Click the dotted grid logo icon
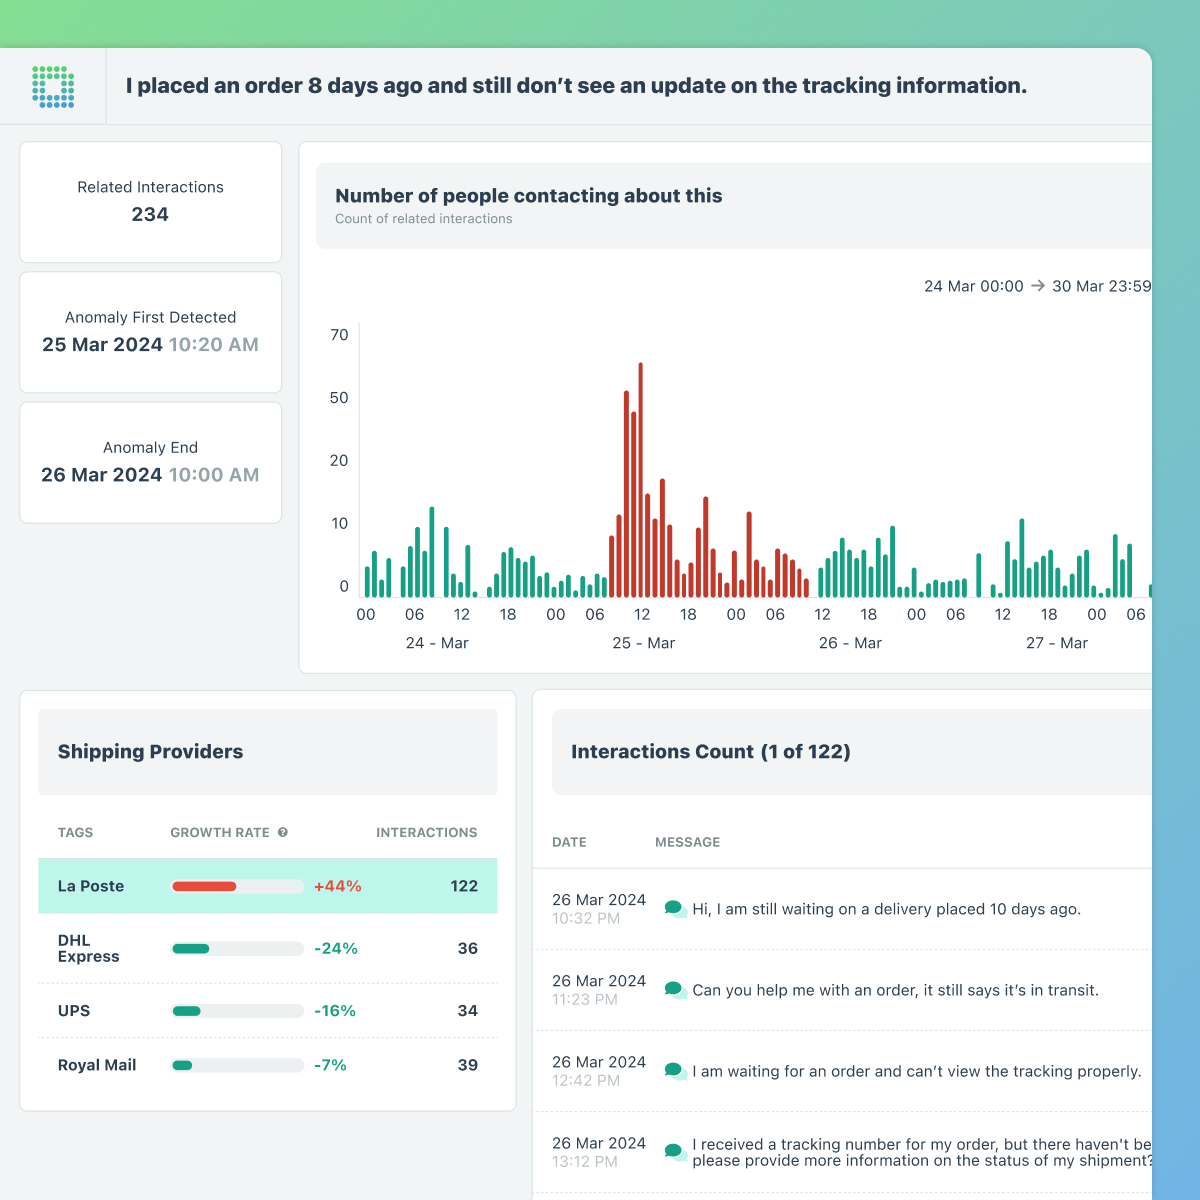Viewport: 1200px width, 1200px height. [x=53, y=85]
